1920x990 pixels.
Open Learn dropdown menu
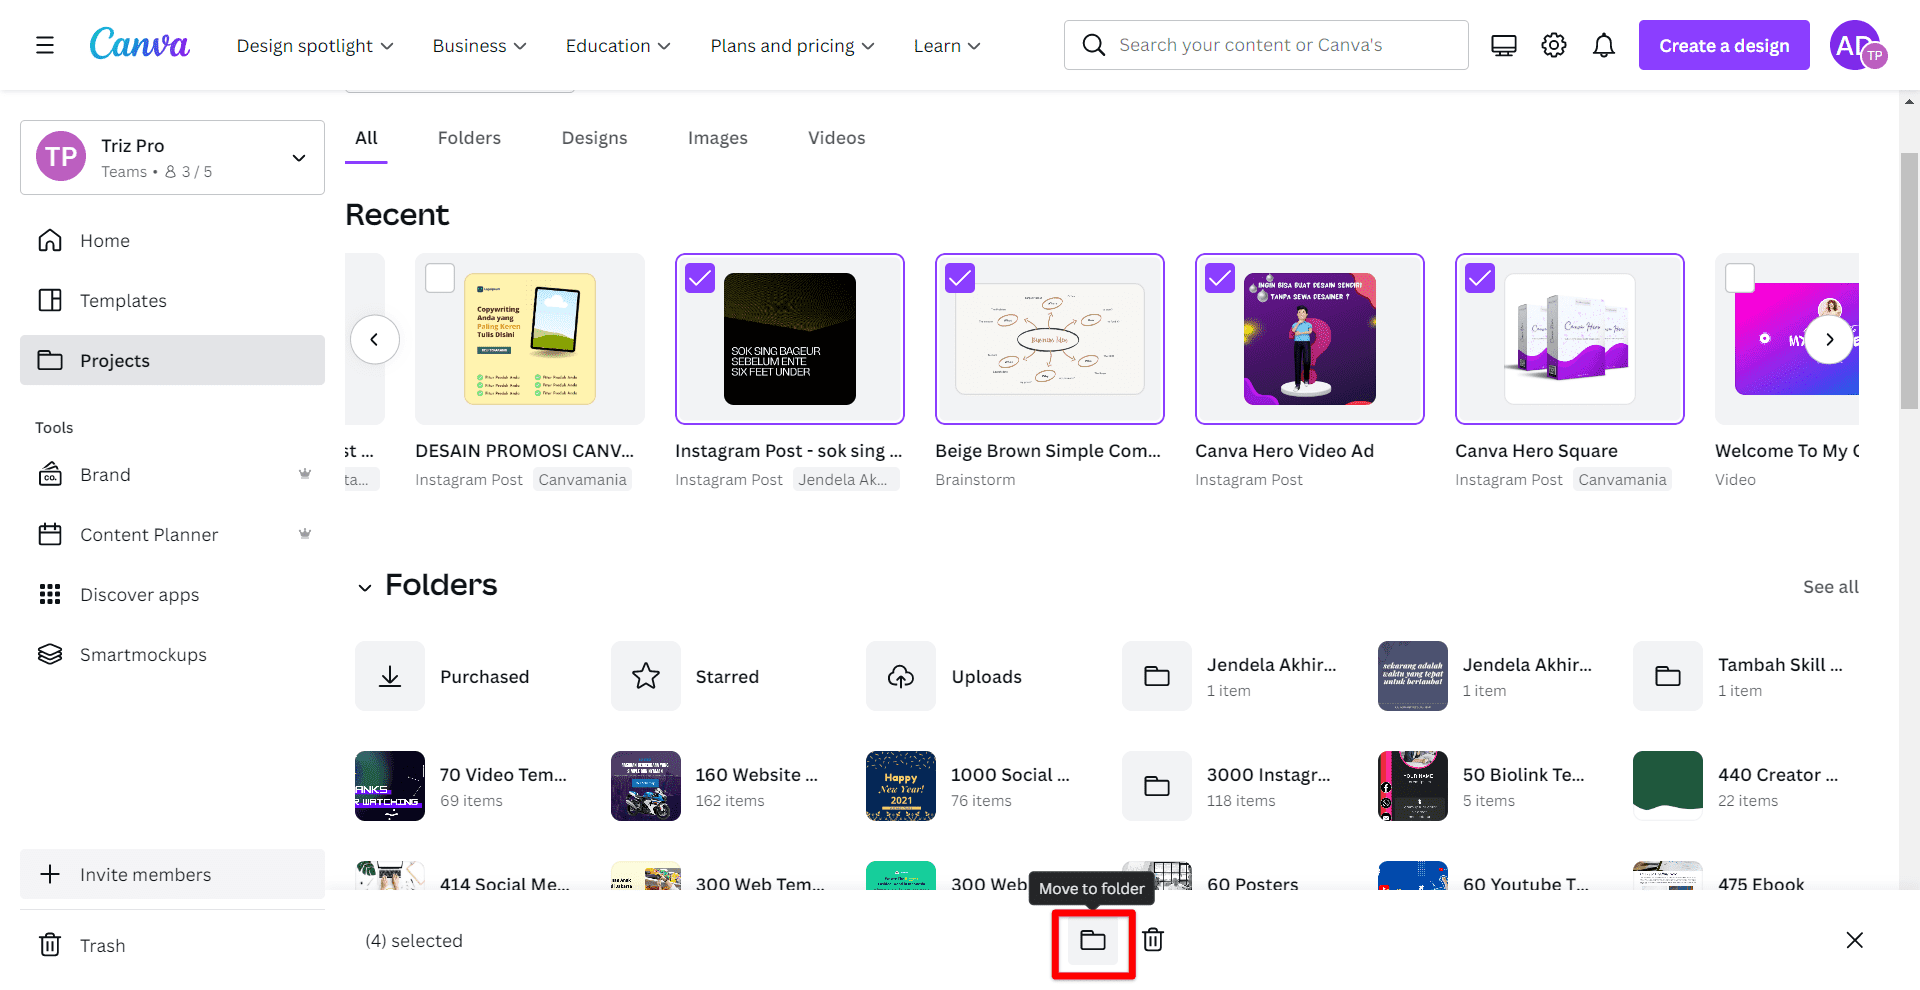[947, 46]
